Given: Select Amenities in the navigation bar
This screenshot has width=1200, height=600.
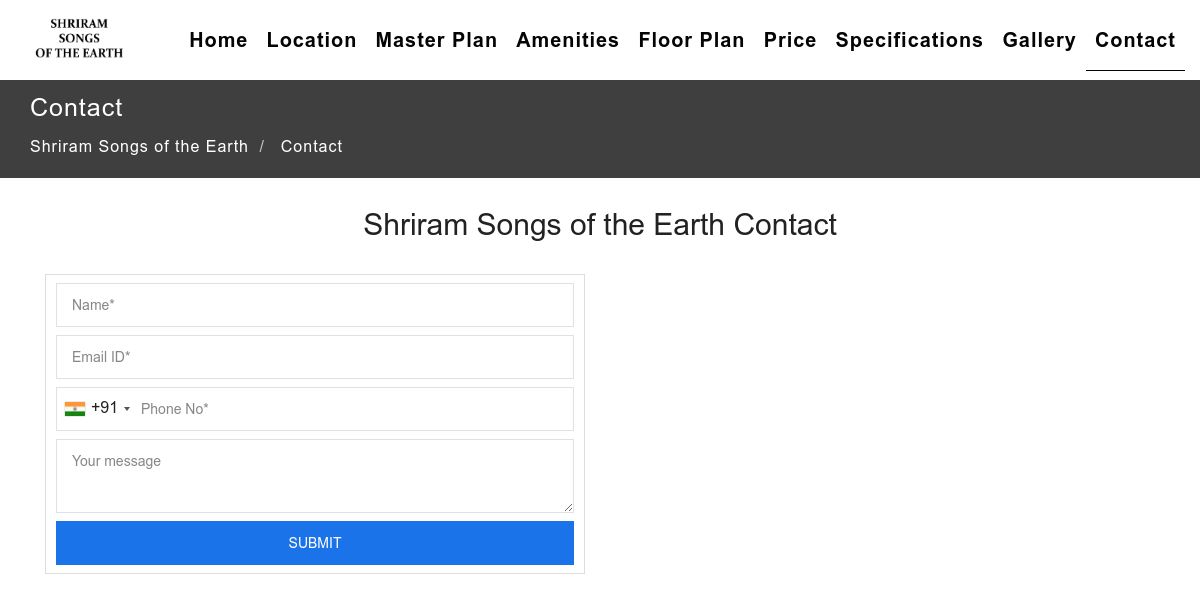Looking at the screenshot, I should (567, 40).
